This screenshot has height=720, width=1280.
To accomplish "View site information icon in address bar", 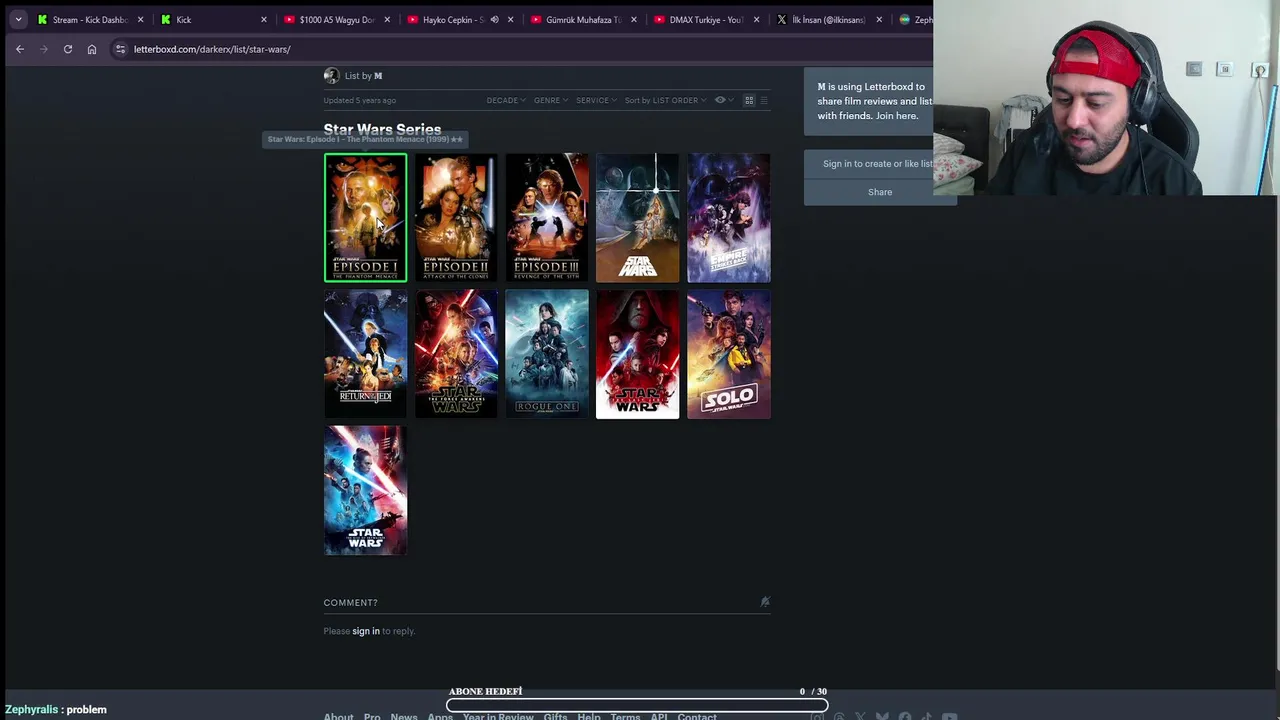I will coord(120,49).
